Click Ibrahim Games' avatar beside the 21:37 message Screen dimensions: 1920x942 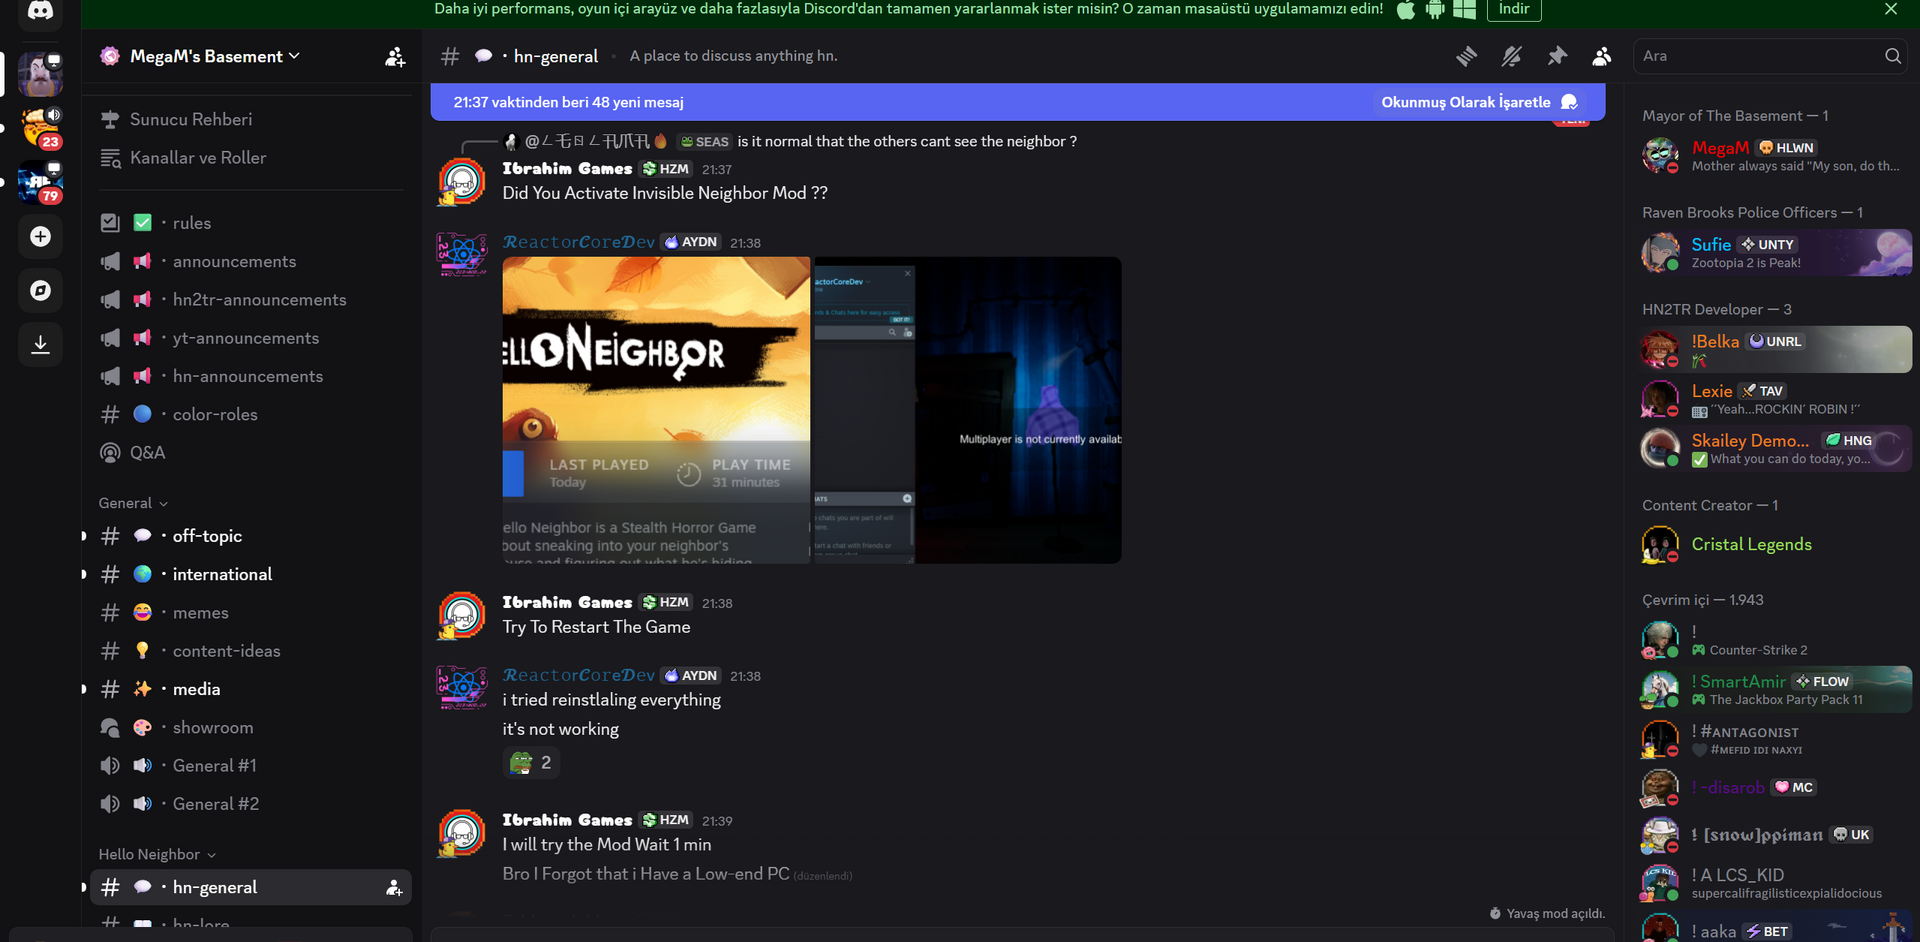pyautogui.click(x=462, y=181)
